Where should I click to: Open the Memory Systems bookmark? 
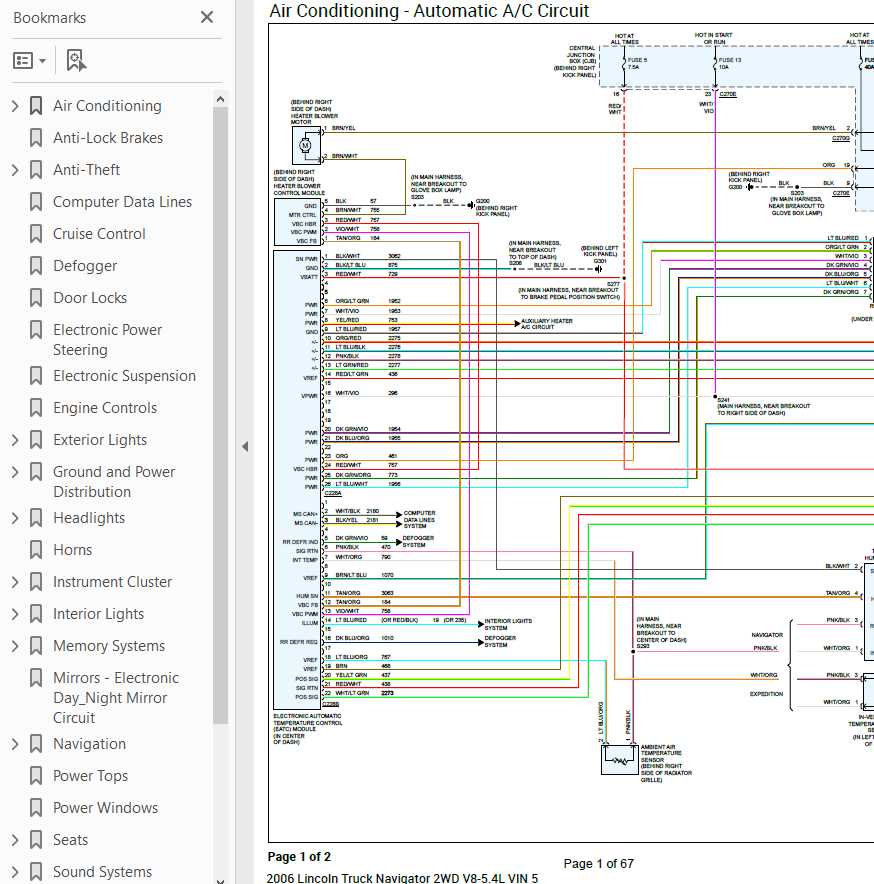click(109, 646)
